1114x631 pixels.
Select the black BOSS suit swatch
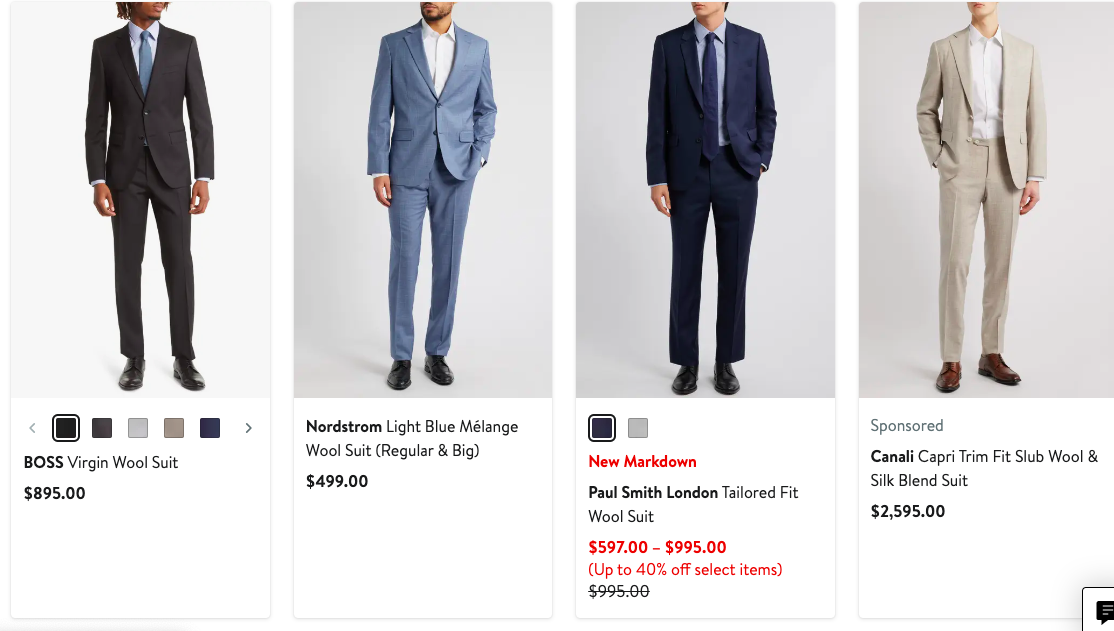66,428
